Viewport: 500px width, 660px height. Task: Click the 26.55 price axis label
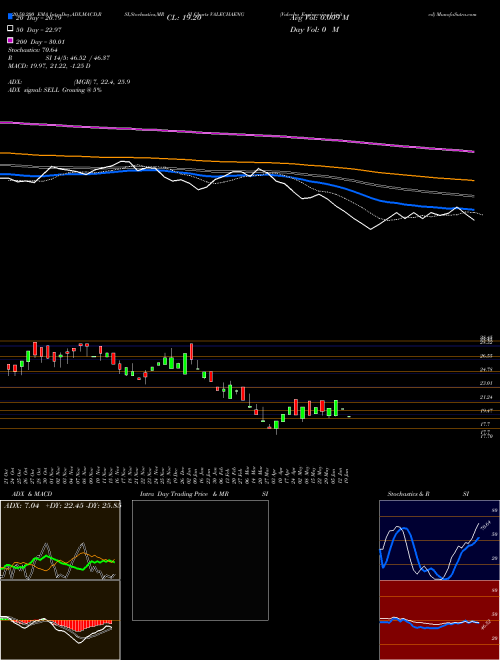pos(487,356)
